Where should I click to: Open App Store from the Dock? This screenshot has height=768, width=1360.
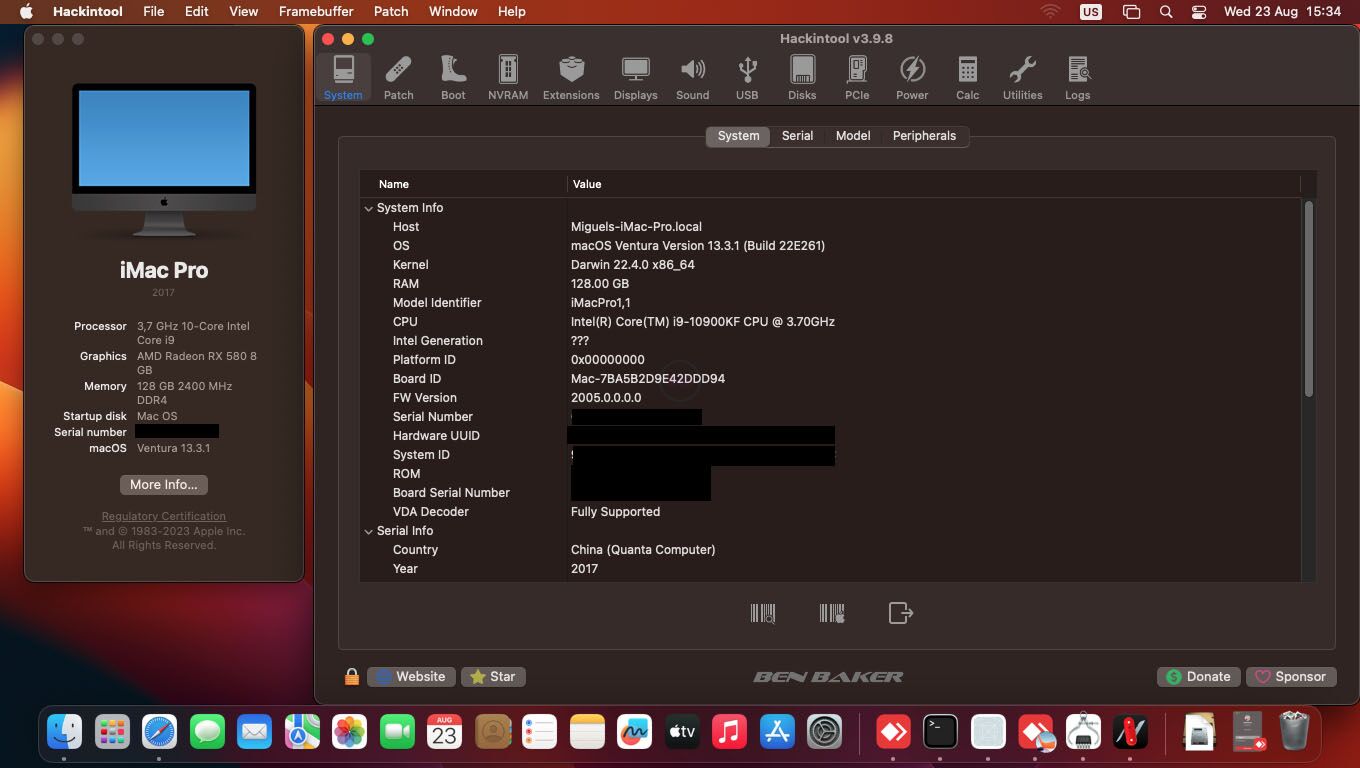pyautogui.click(x=777, y=733)
